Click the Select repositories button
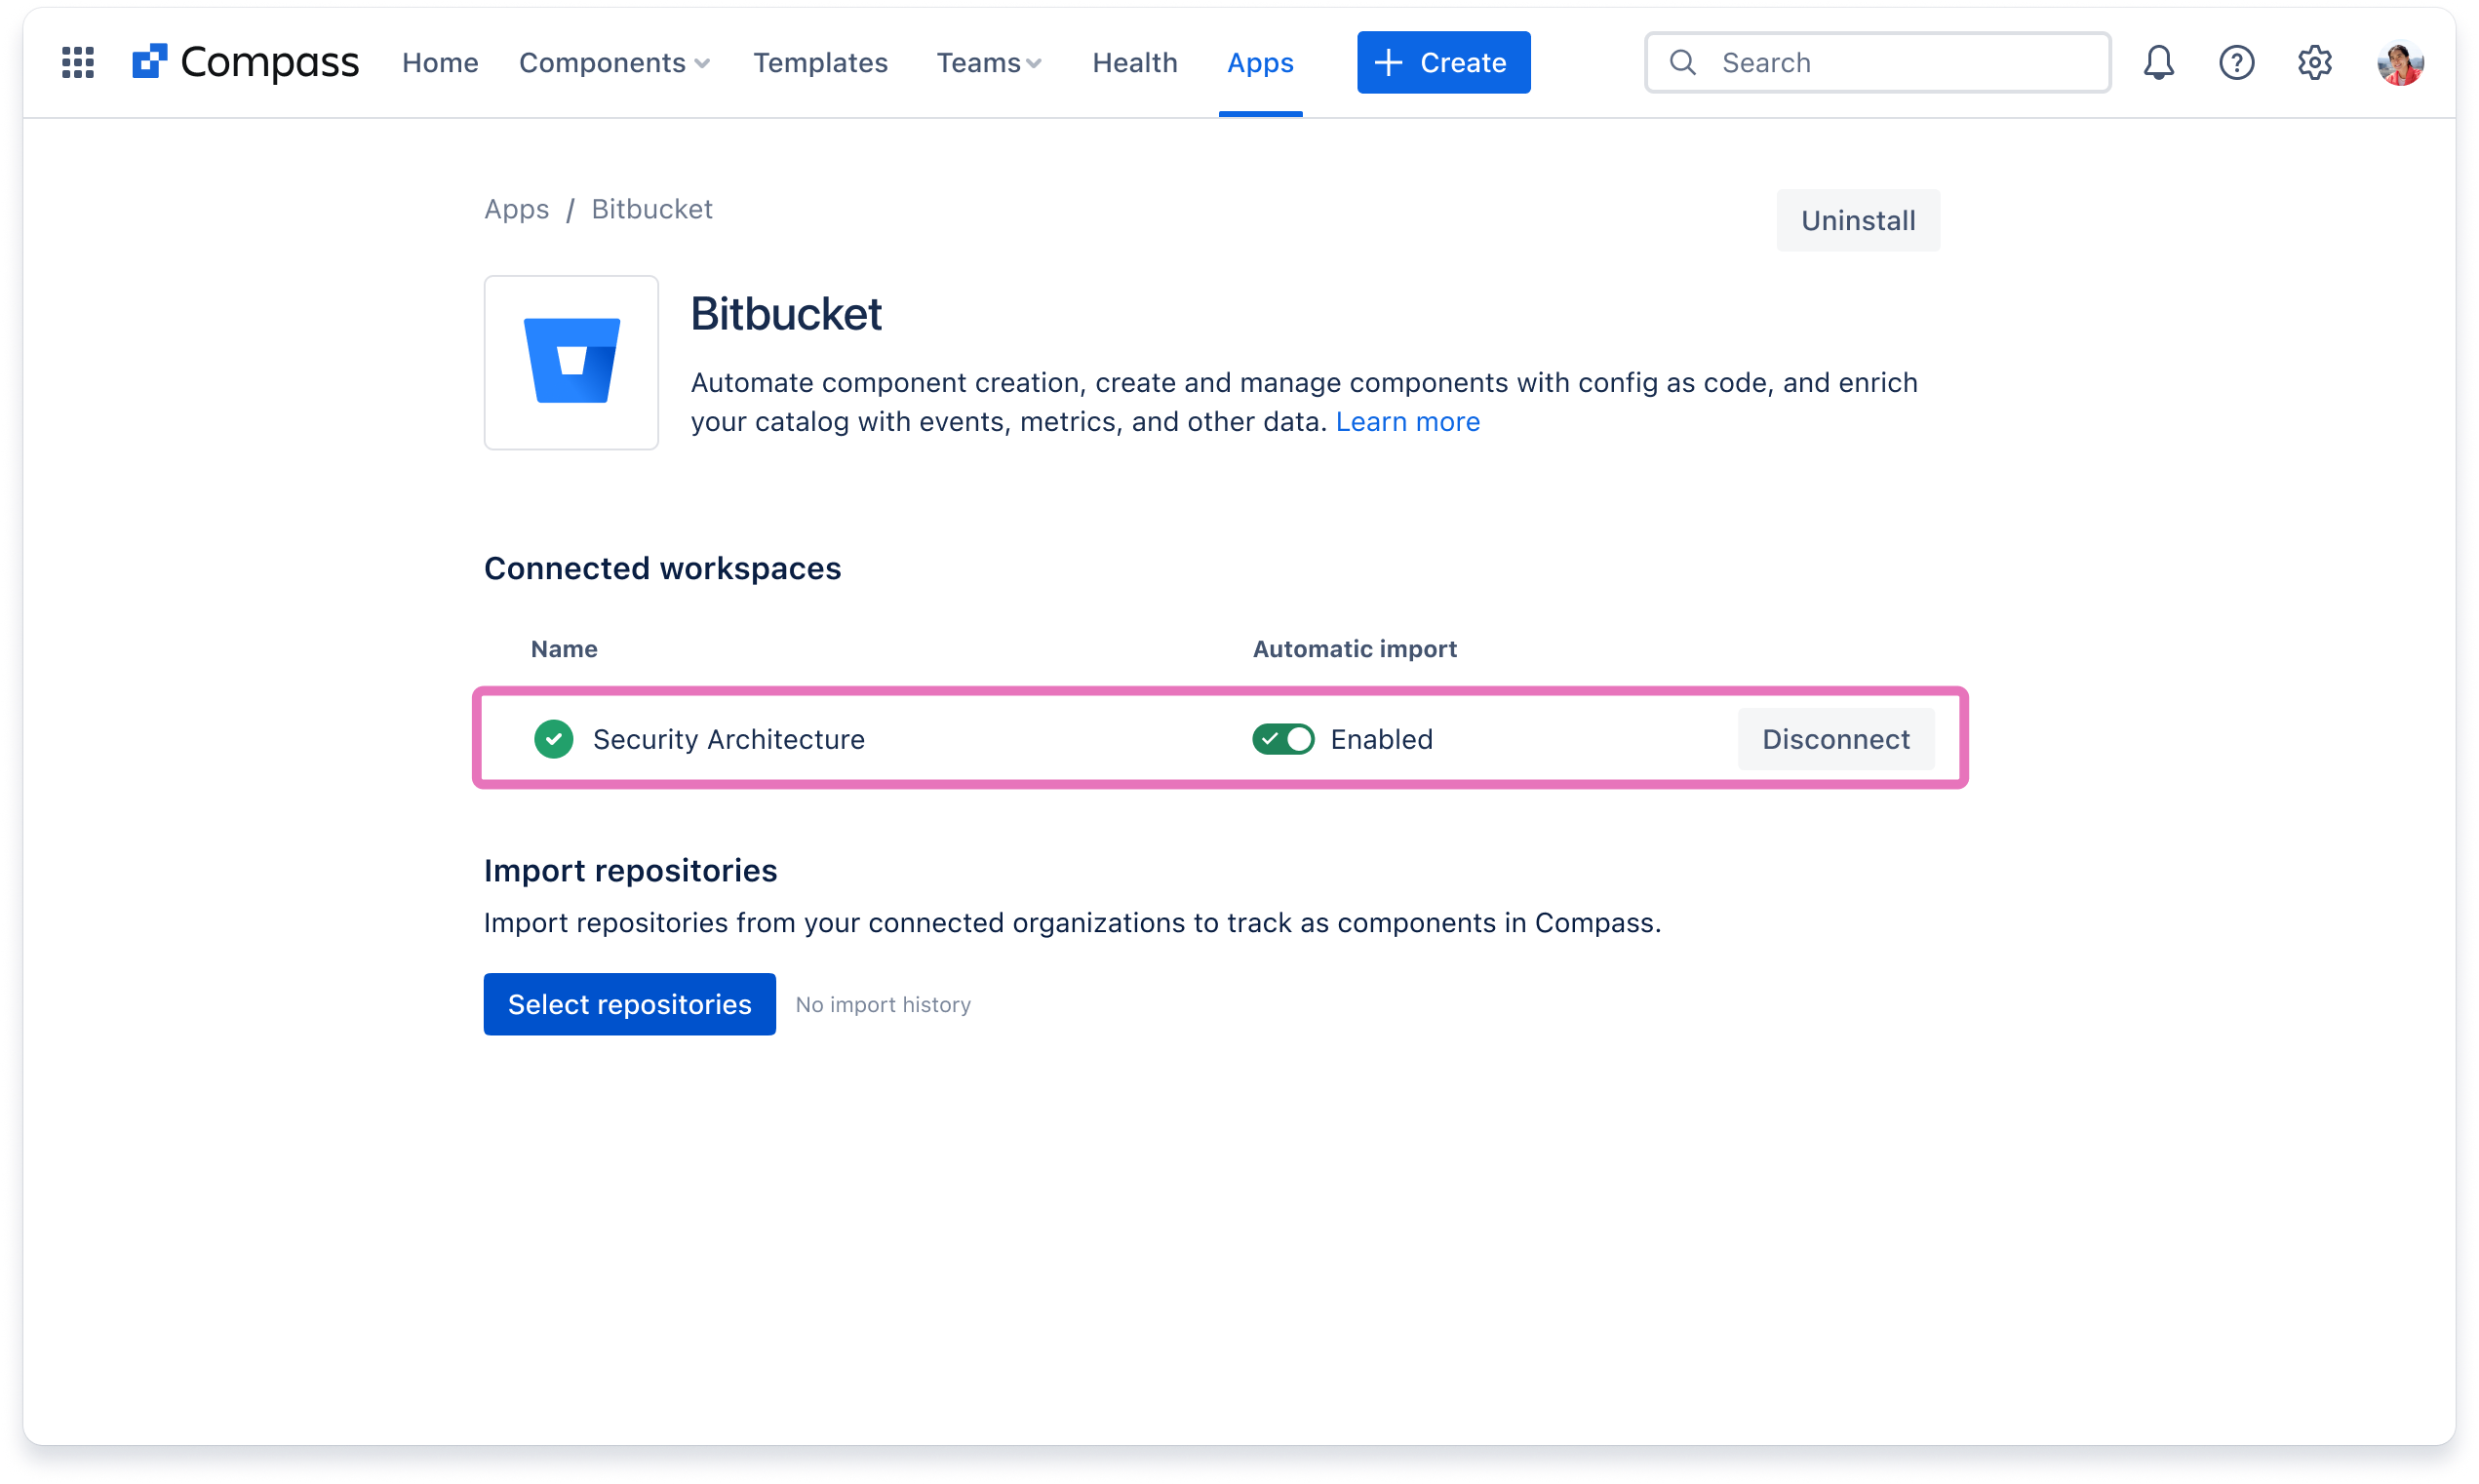This screenshot has height=1484, width=2479. pos(629,1003)
